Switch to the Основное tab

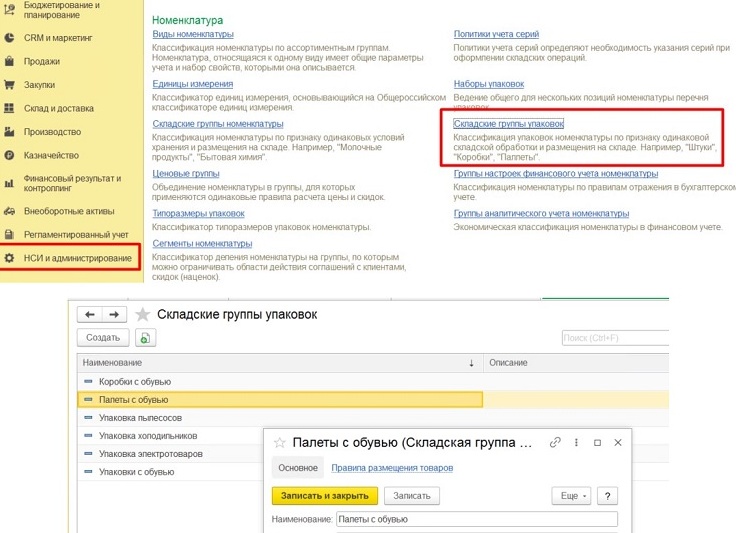click(x=298, y=468)
